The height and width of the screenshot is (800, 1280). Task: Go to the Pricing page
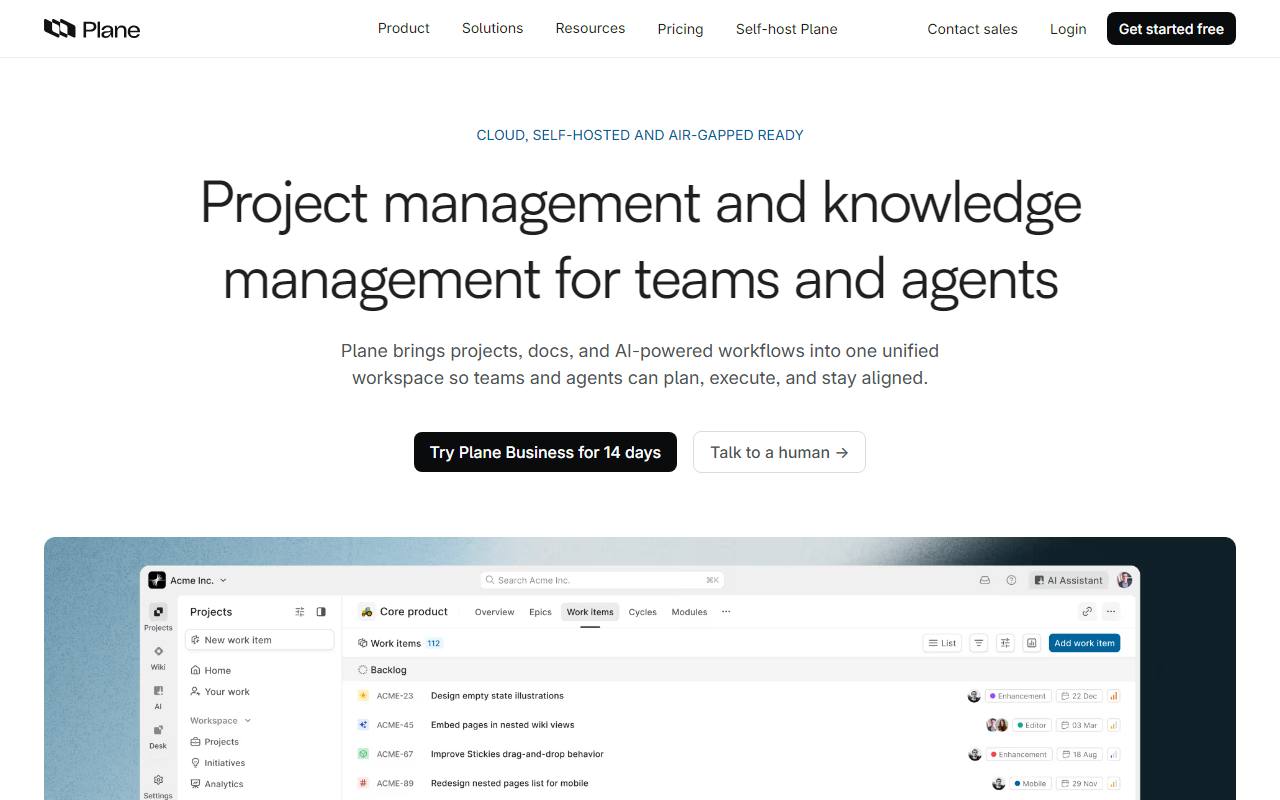[680, 29]
